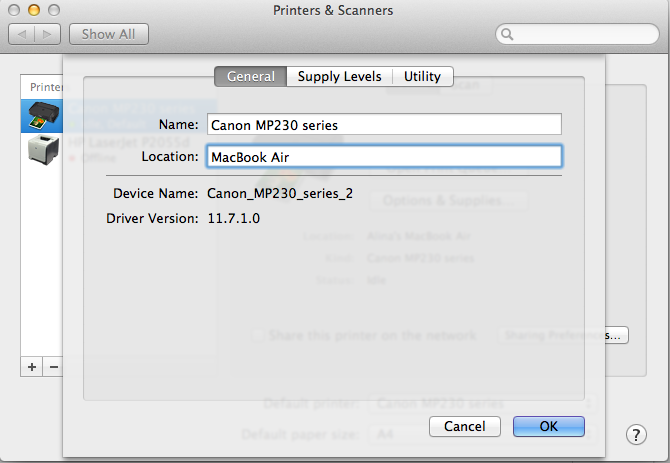Go back with the left arrow
Screen dimensions: 670x463
[x=22, y=34]
